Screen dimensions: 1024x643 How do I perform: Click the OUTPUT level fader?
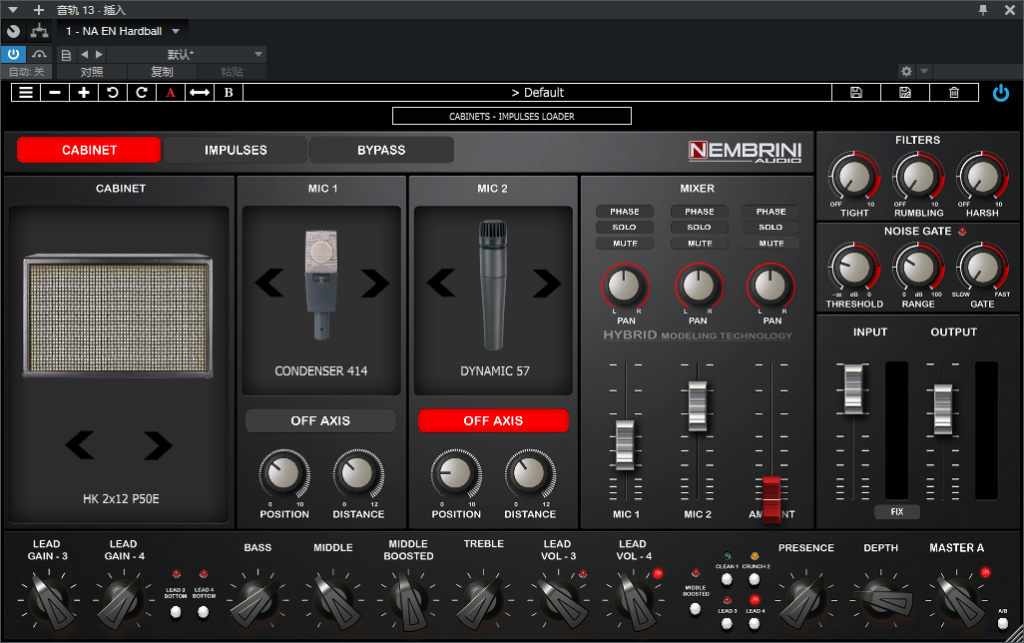point(943,409)
